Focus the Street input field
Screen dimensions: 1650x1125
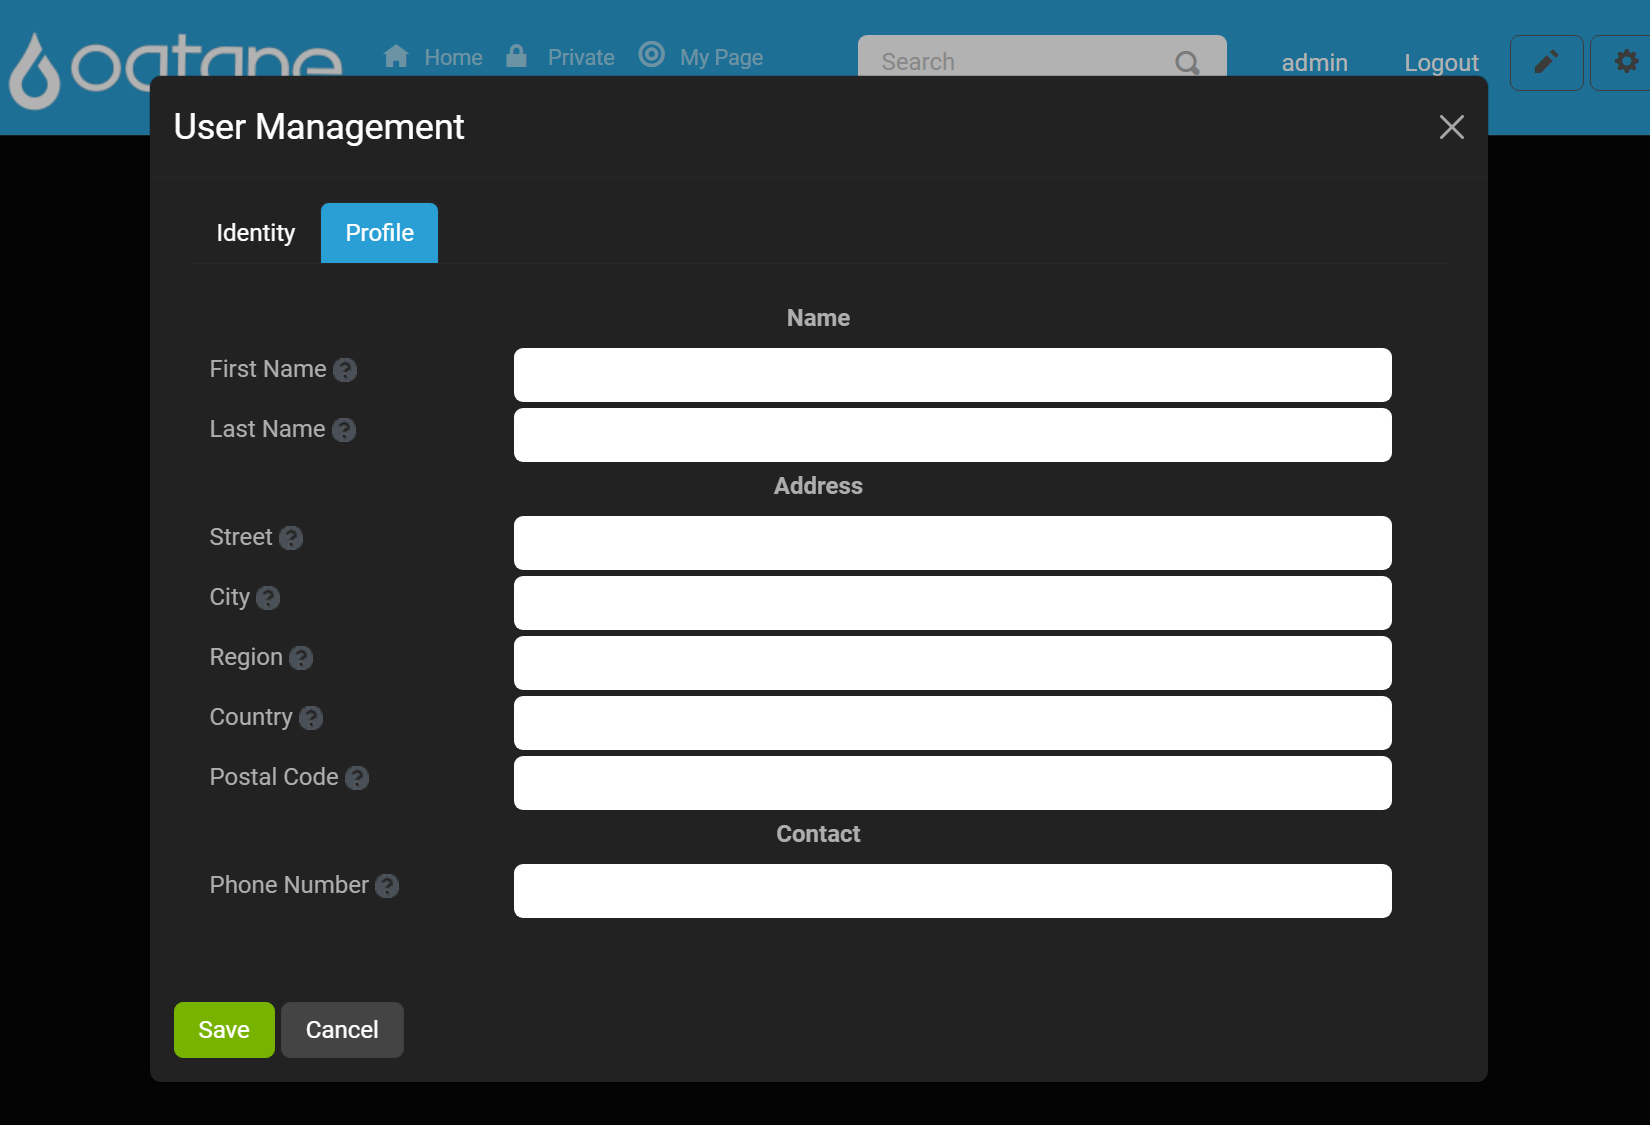coord(953,543)
